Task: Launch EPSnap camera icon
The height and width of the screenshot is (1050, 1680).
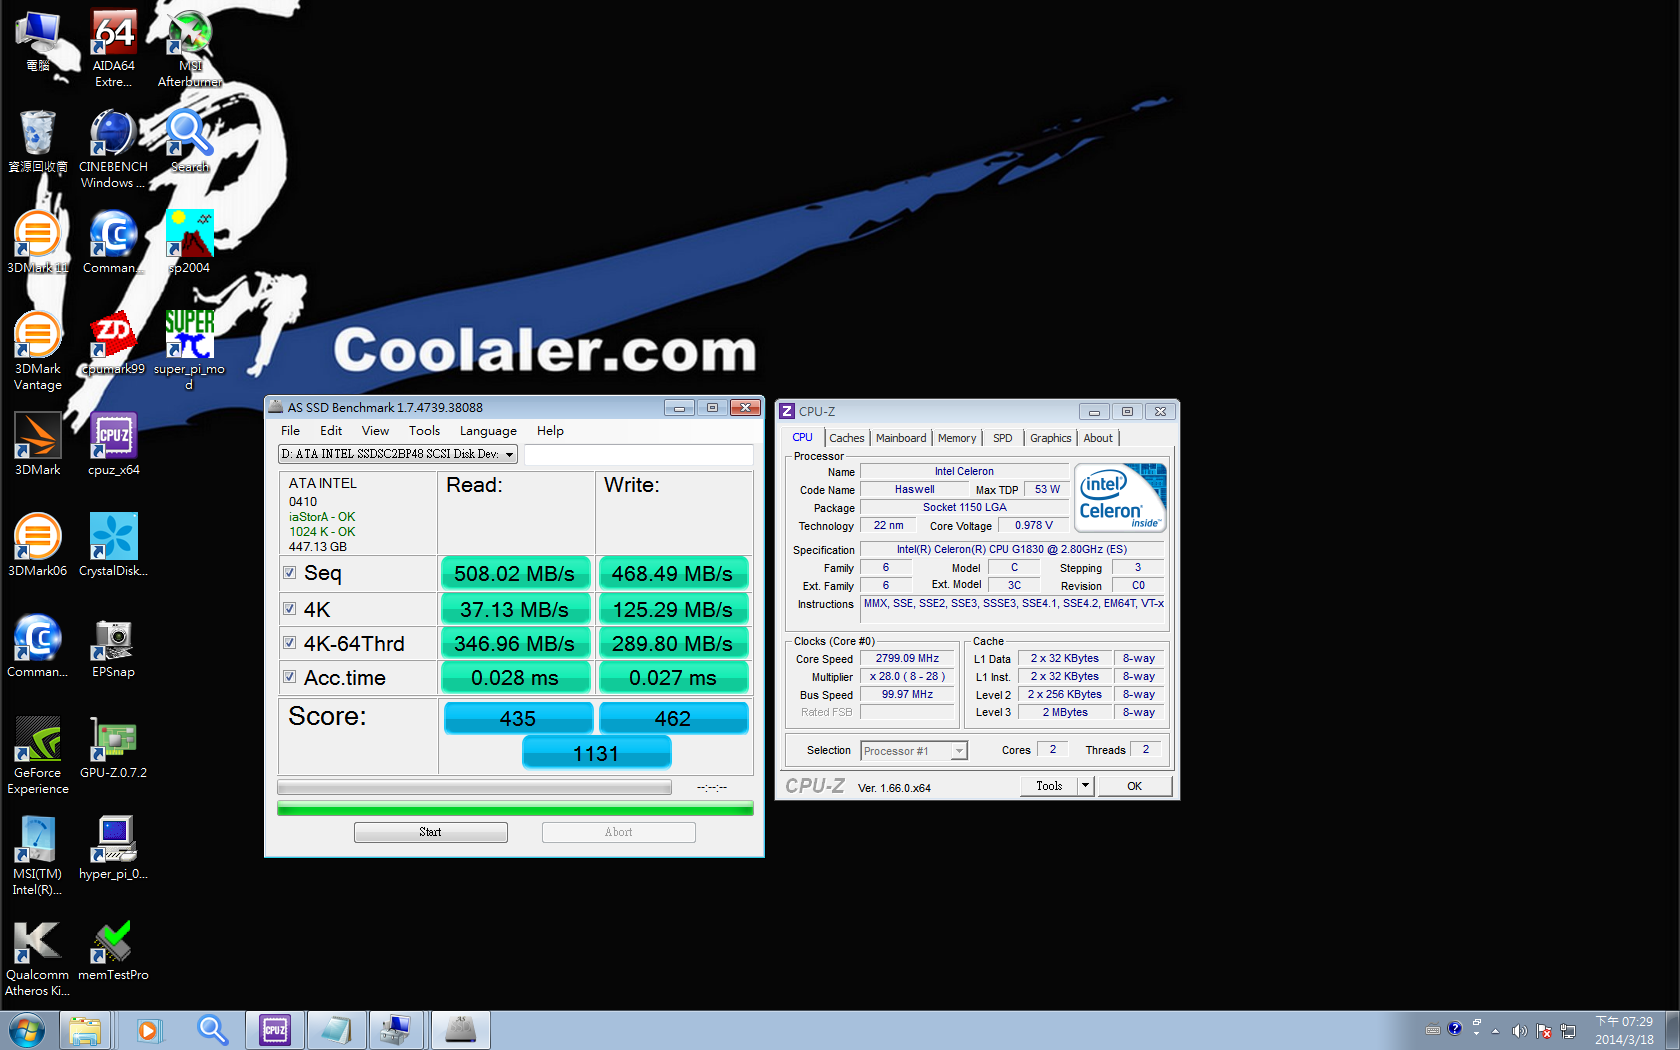Action: pos(113,646)
